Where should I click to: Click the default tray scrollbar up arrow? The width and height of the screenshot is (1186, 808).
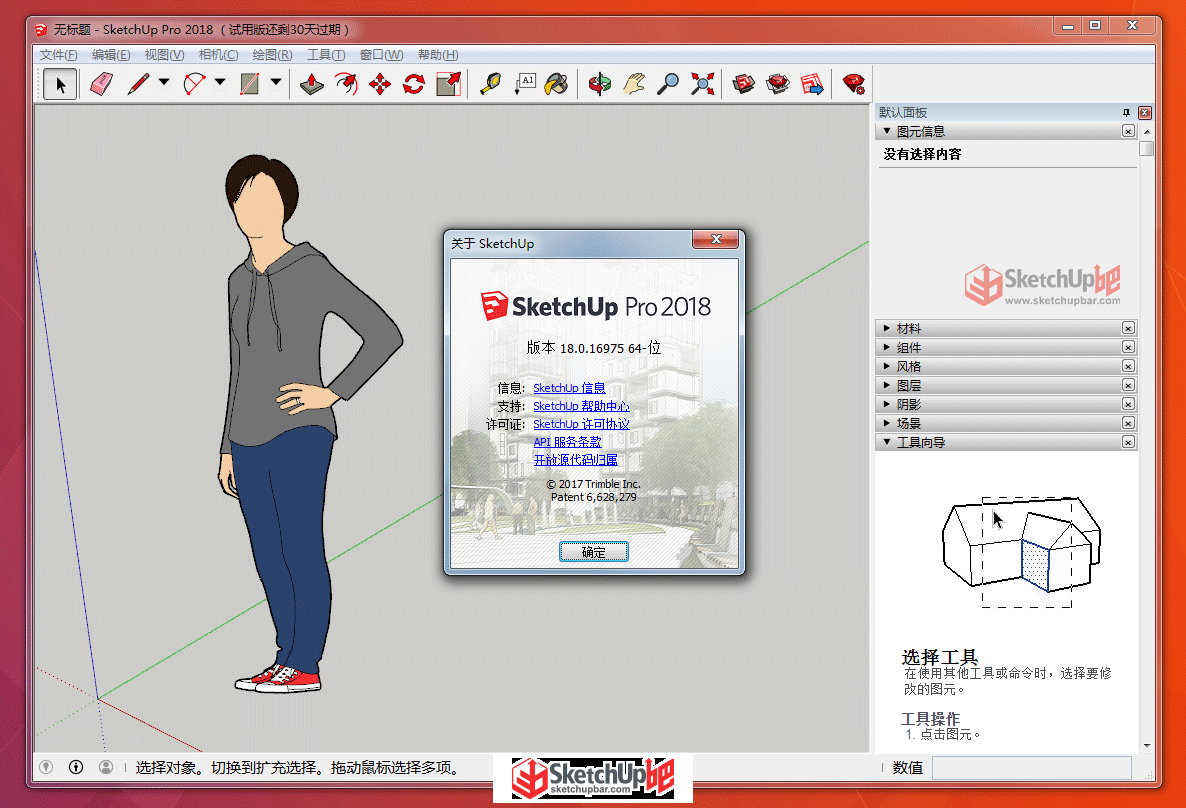click(1147, 132)
